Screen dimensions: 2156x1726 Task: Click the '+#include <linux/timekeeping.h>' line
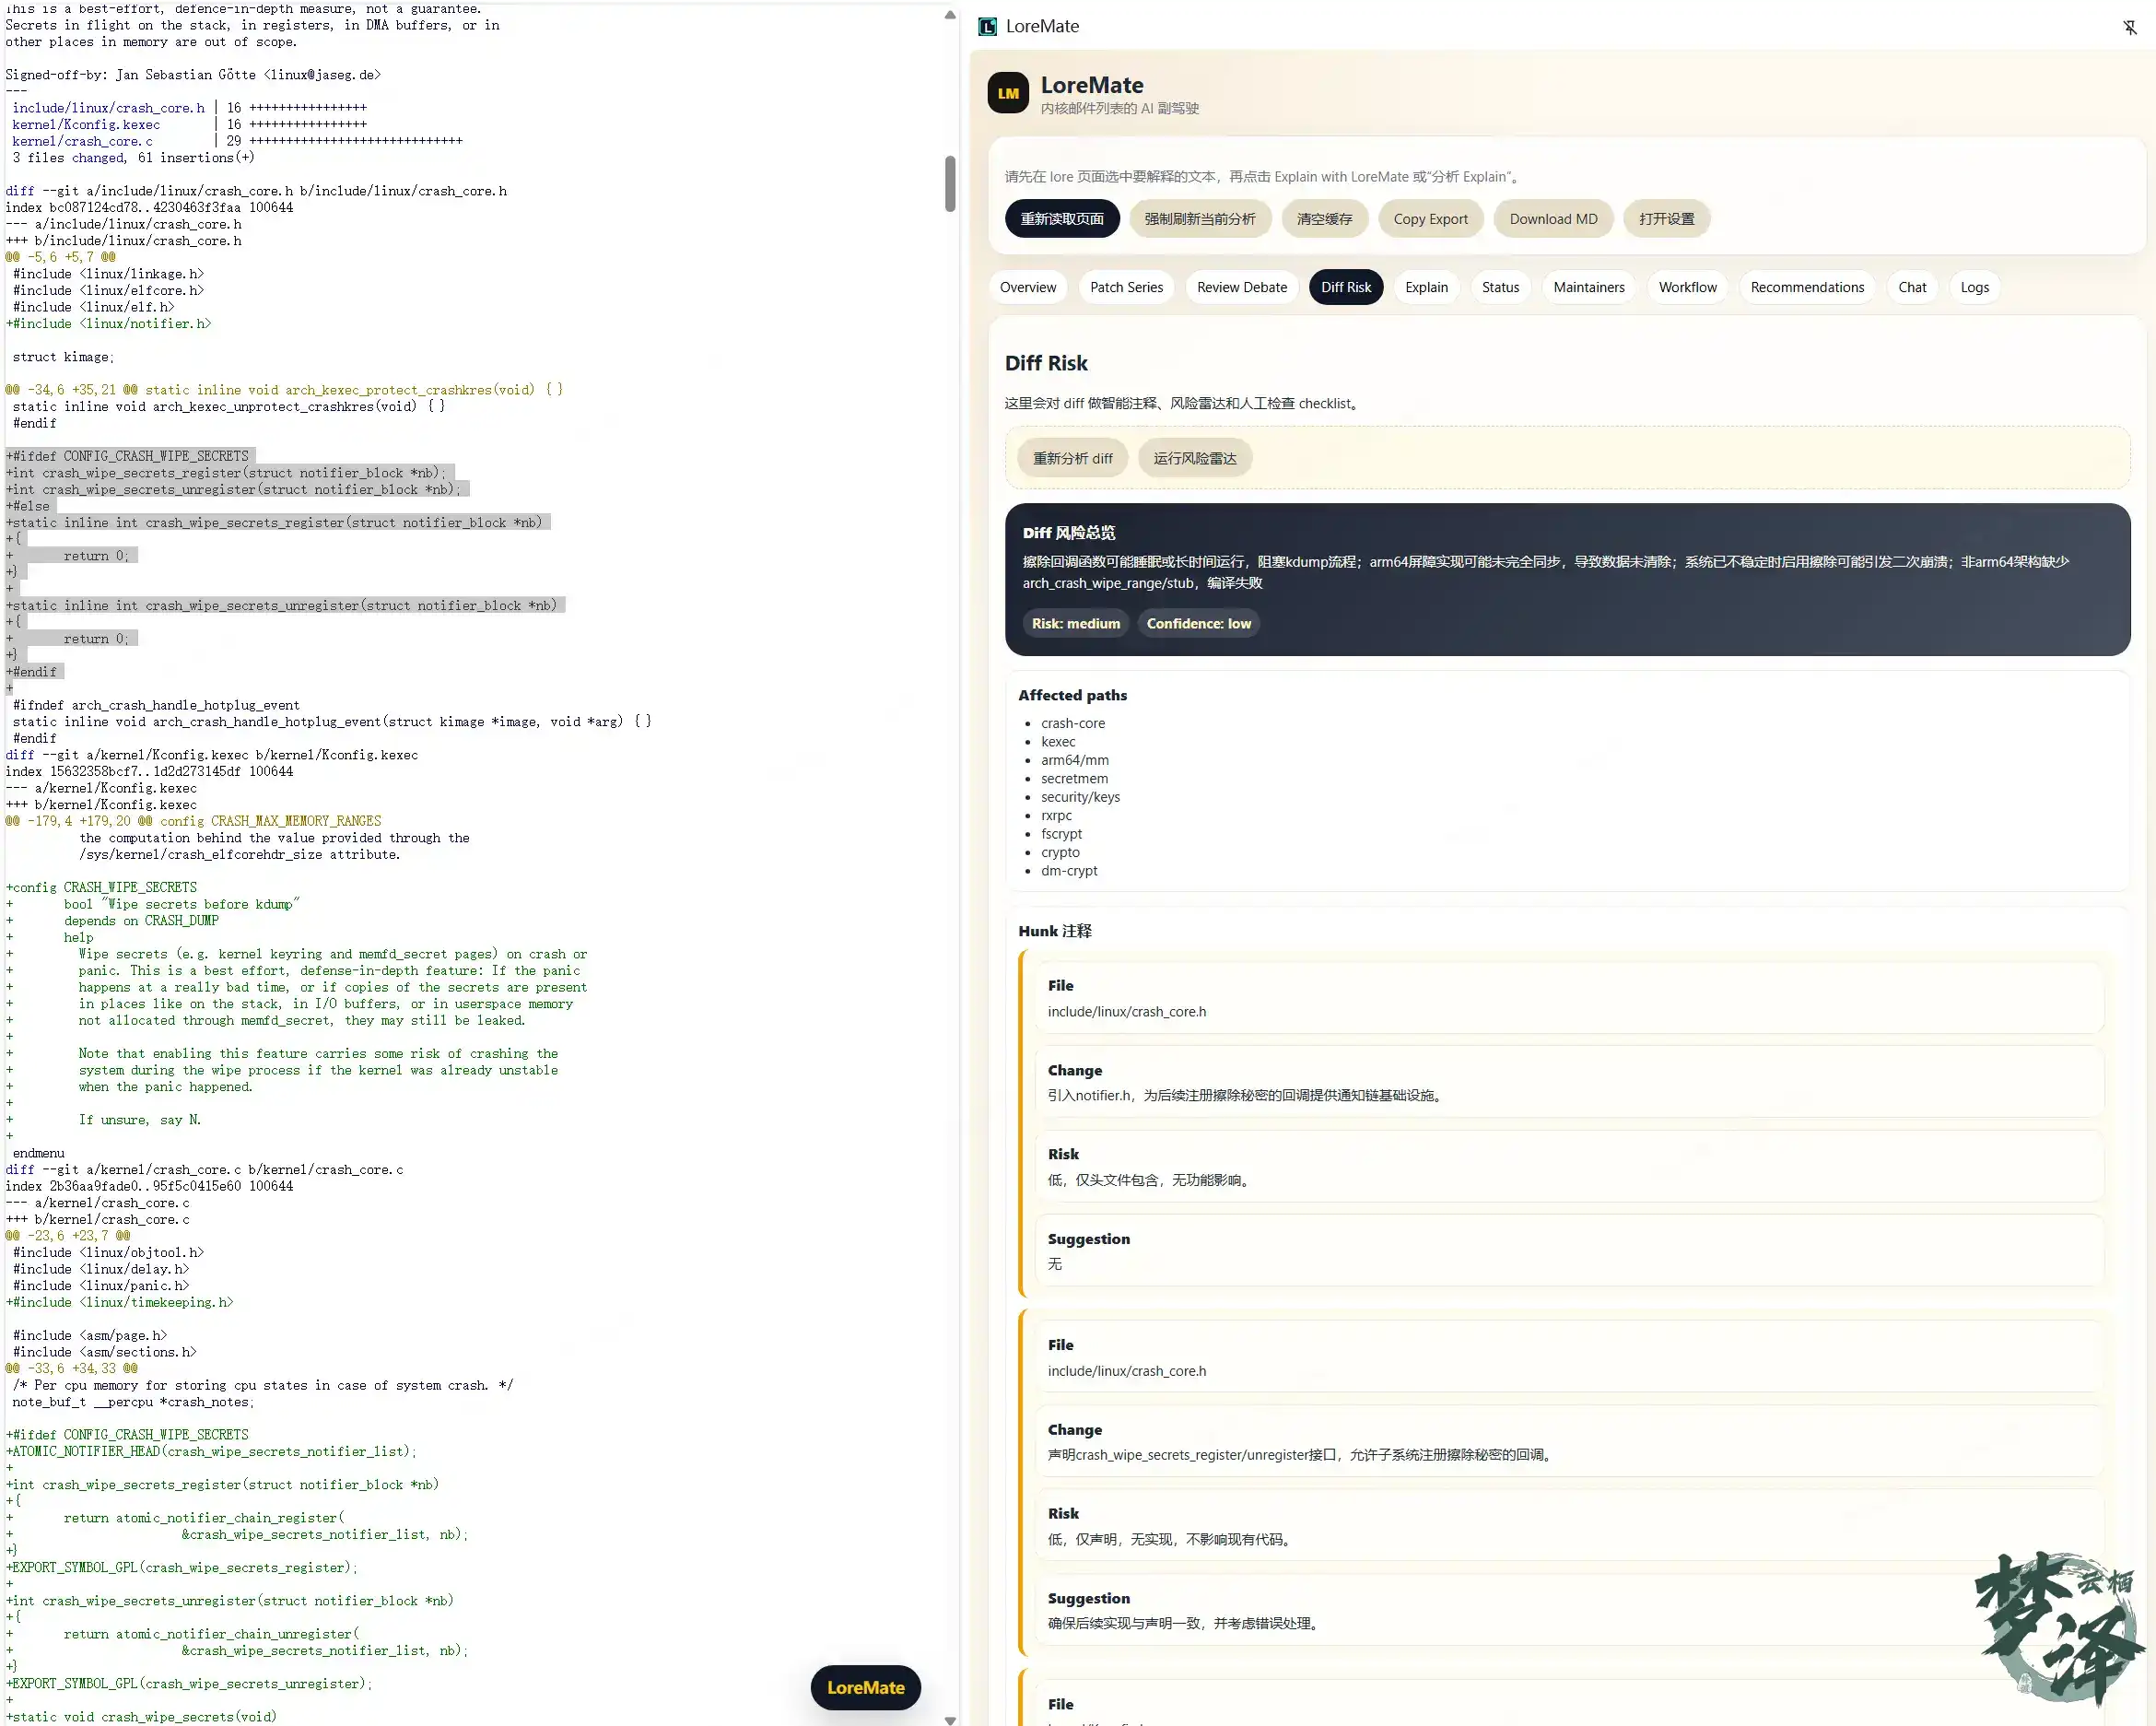[119, 1302]
